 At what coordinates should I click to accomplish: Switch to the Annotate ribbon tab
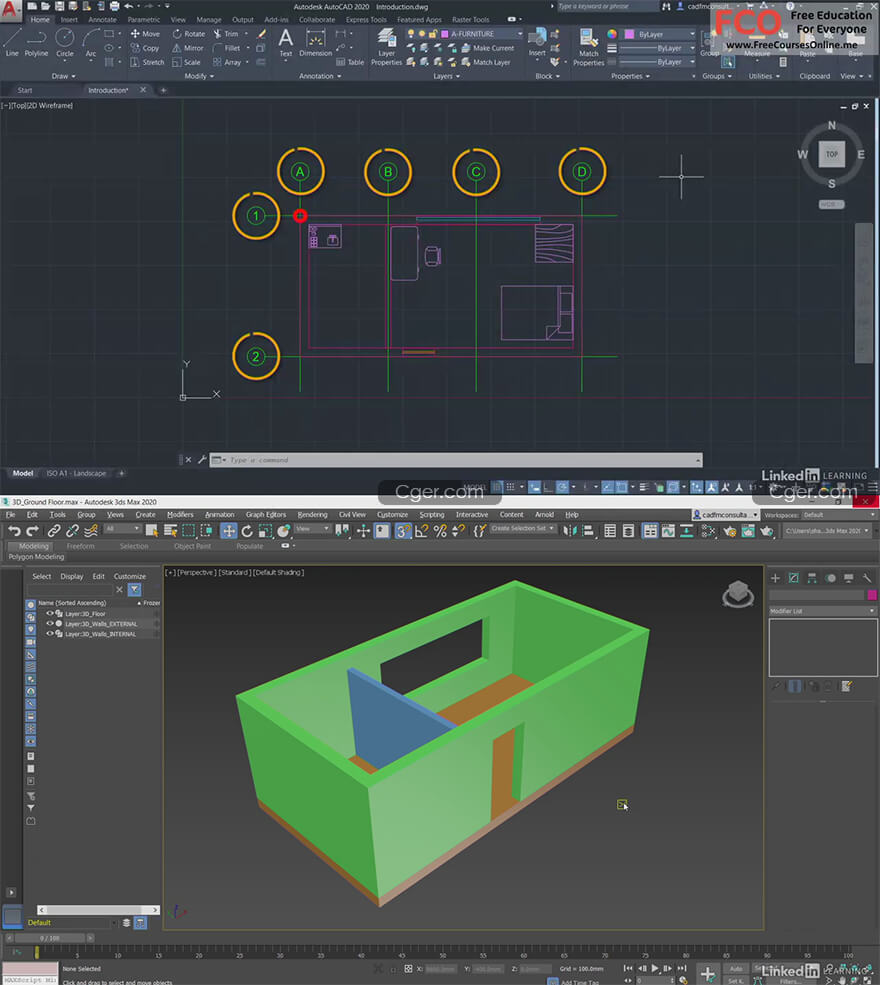tap(102, 20)
